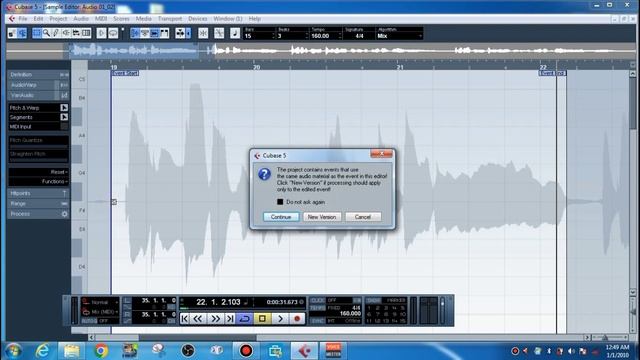Image resolution: width=640 pixels, height=360 pixels.
Task: Select the Zoom magnifier tool
Action: [47, 33]
